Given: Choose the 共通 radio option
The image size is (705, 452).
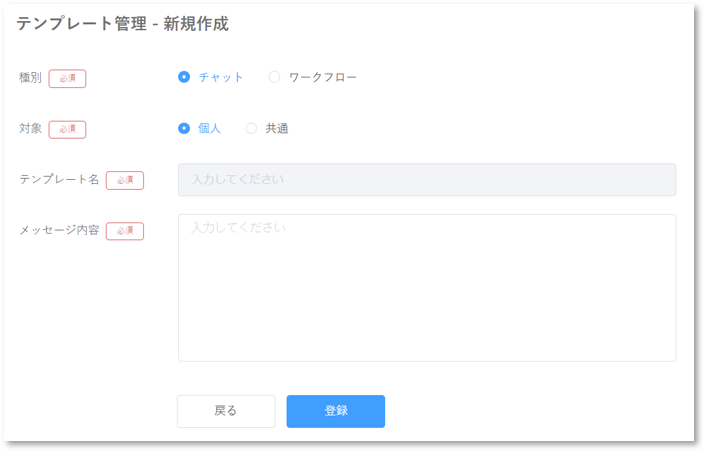Looking at the screenshot, I should pos(252,128).
